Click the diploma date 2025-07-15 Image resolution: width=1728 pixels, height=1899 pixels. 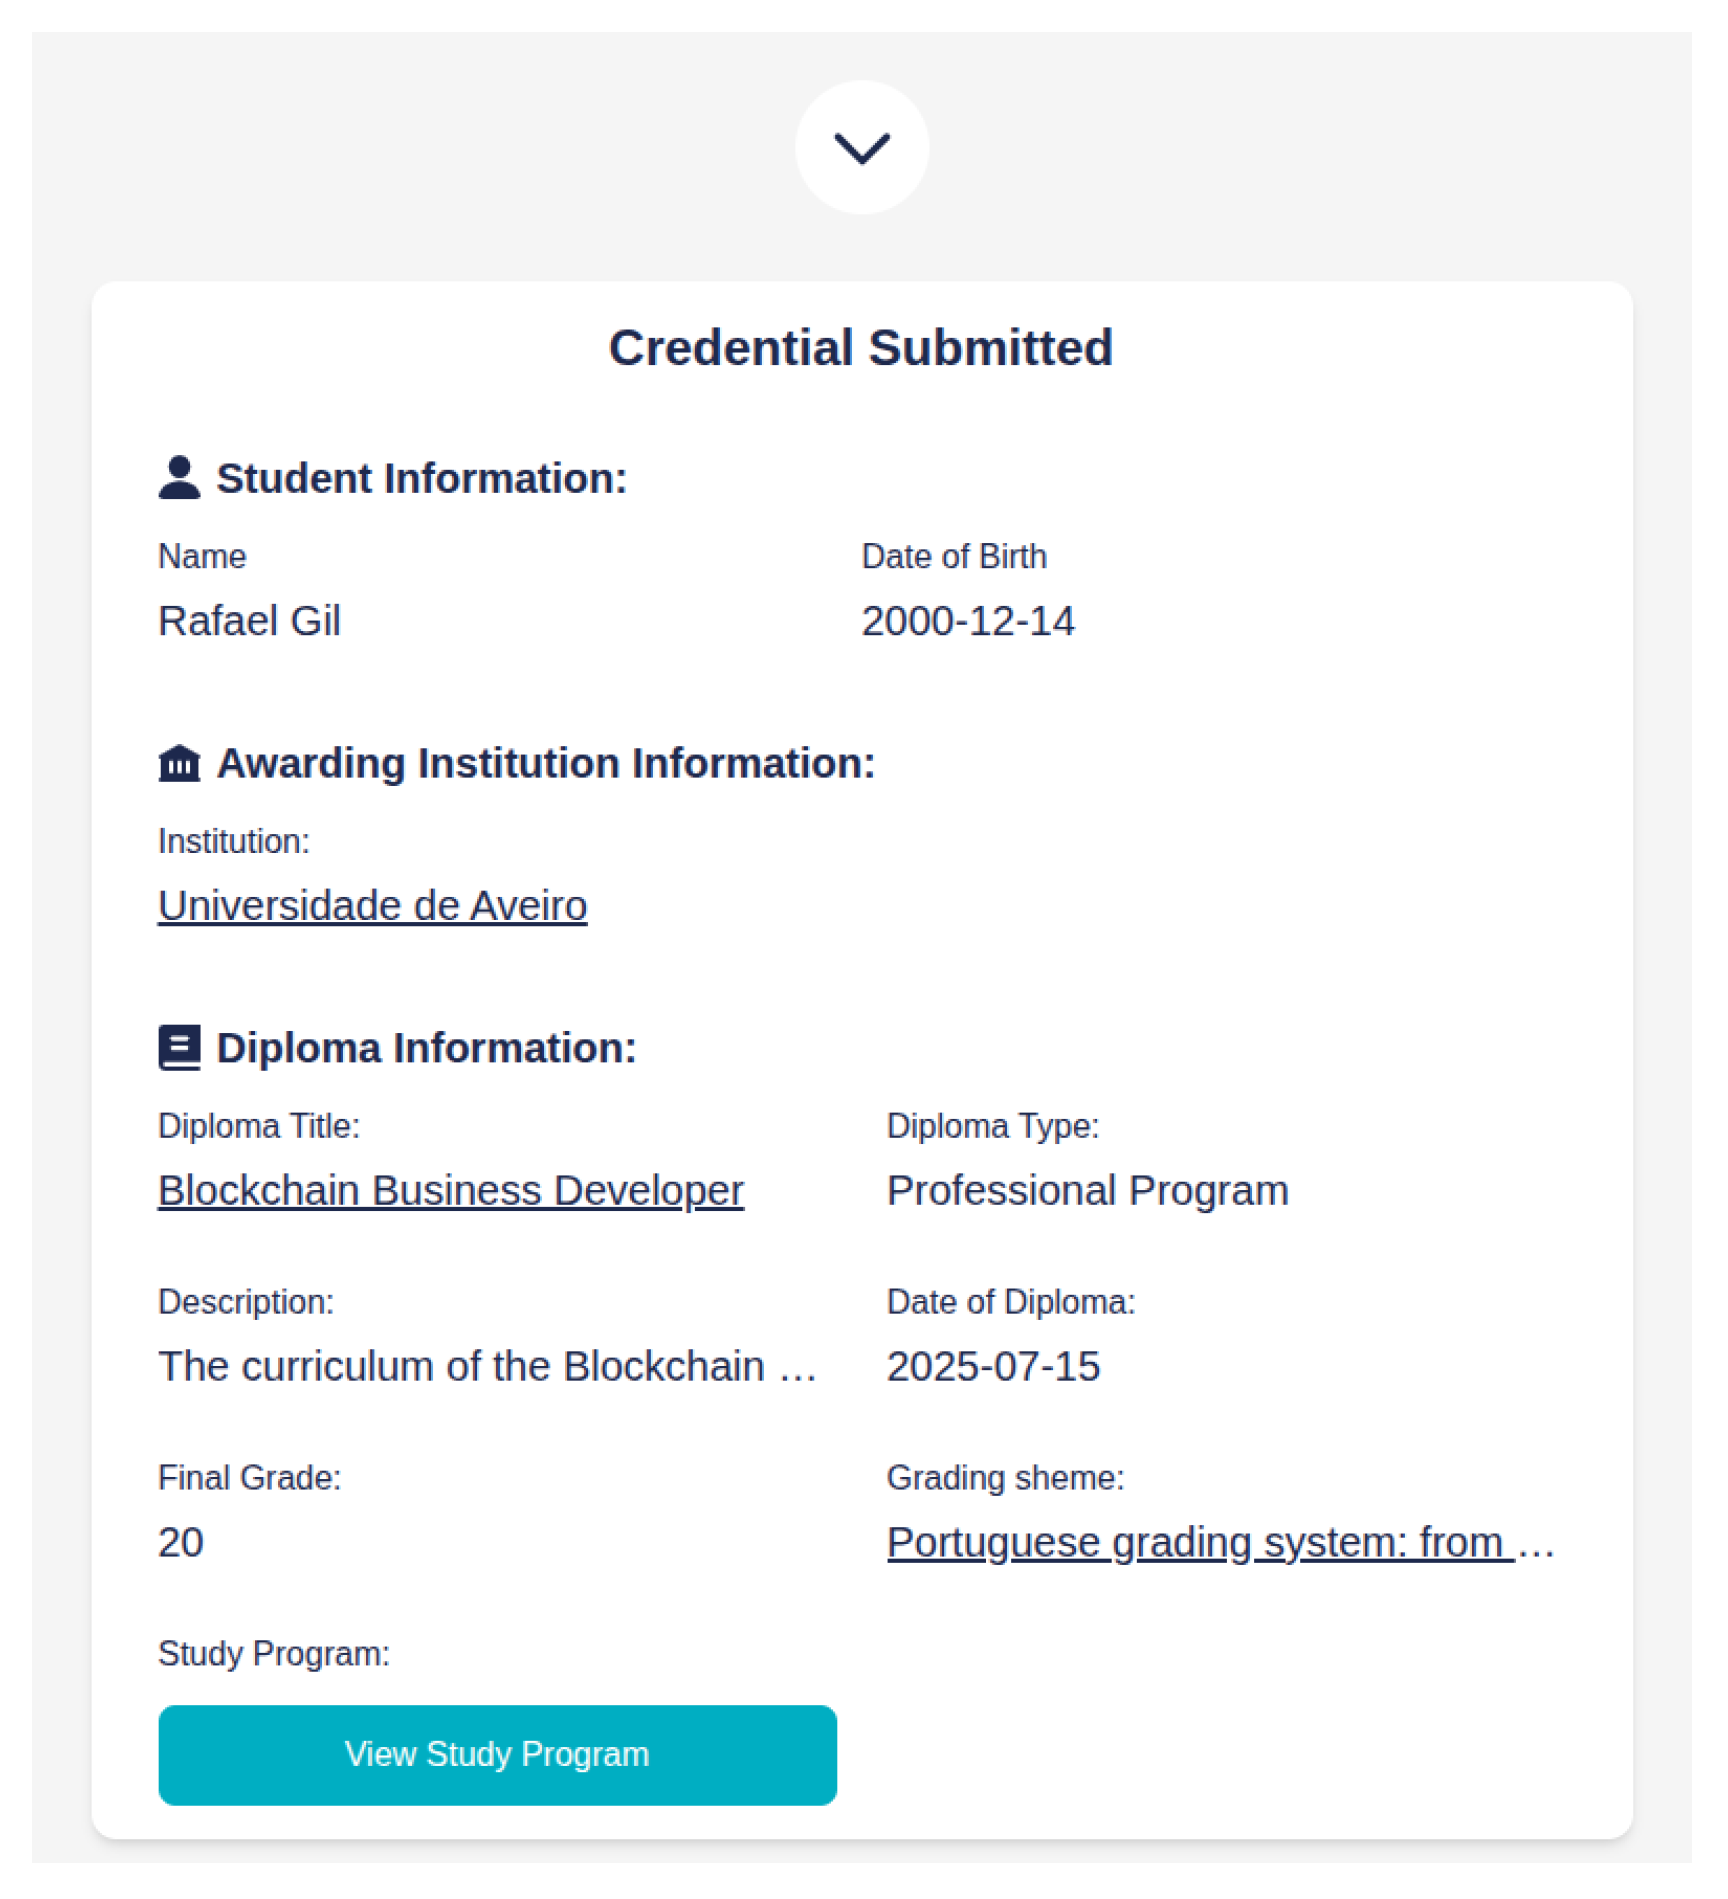point(993,1367)
